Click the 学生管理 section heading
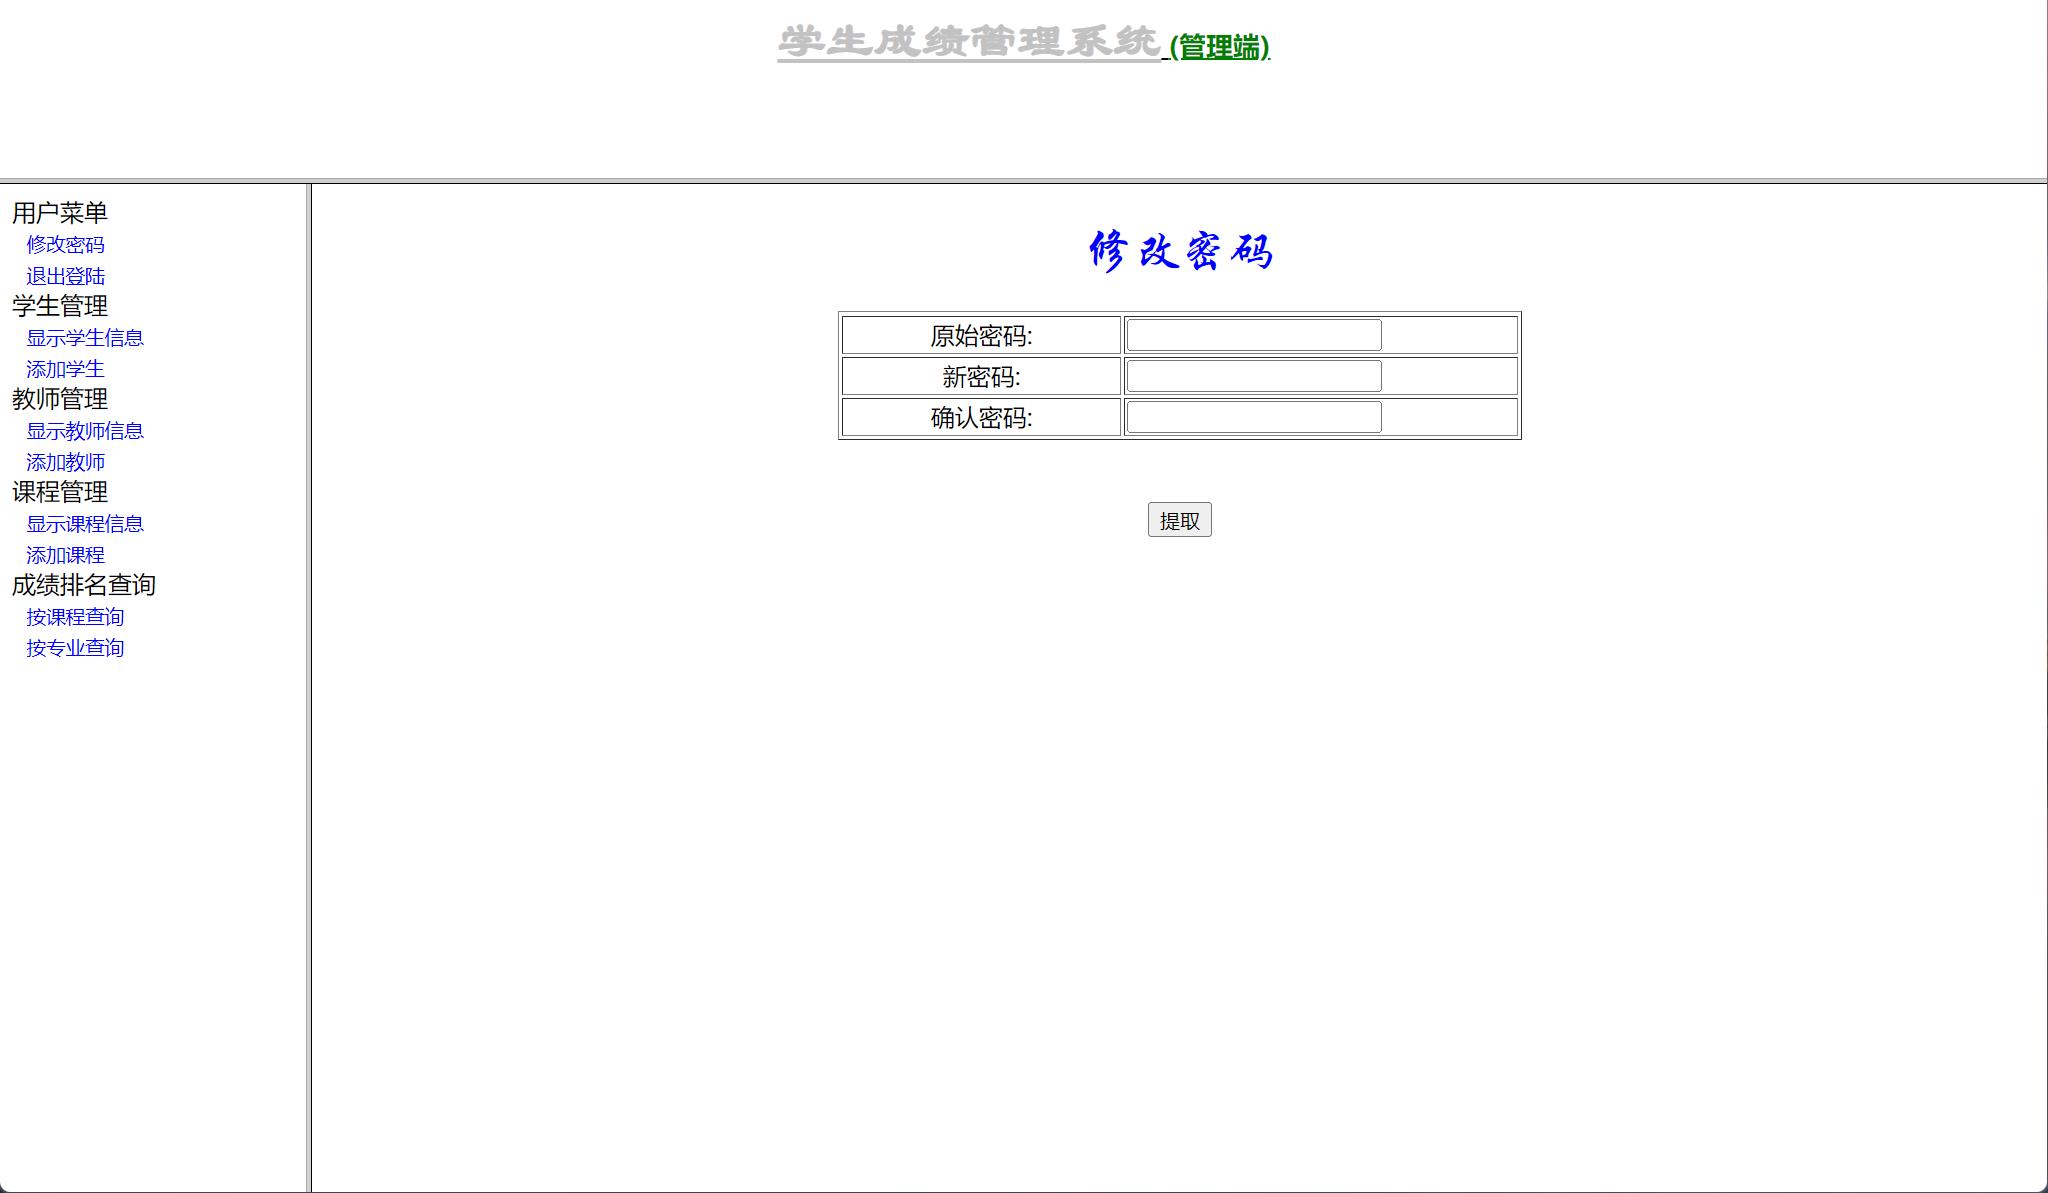This screenshot has height=1193, width=2048. click(x=58, y=307)
